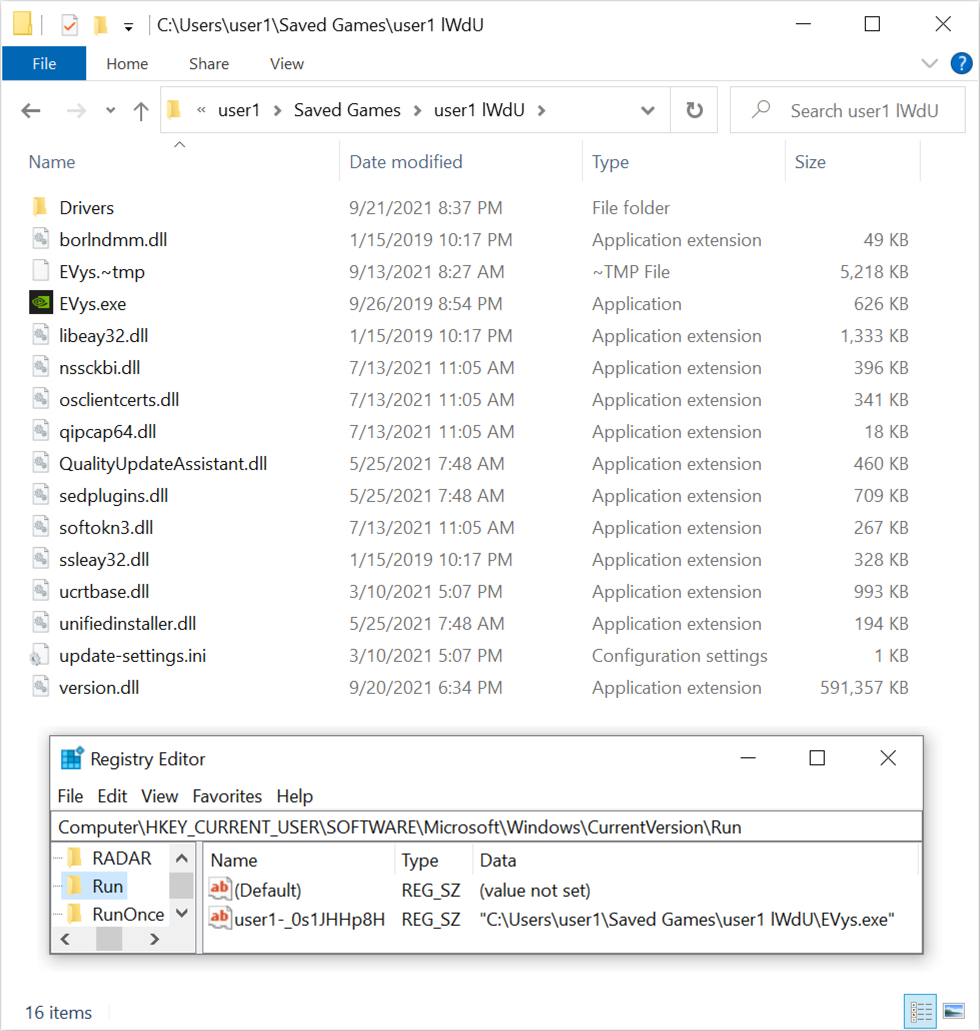The image size is (980, 1031).
Task: Select the ssleay32.dll file name
Action: (104, 560)
